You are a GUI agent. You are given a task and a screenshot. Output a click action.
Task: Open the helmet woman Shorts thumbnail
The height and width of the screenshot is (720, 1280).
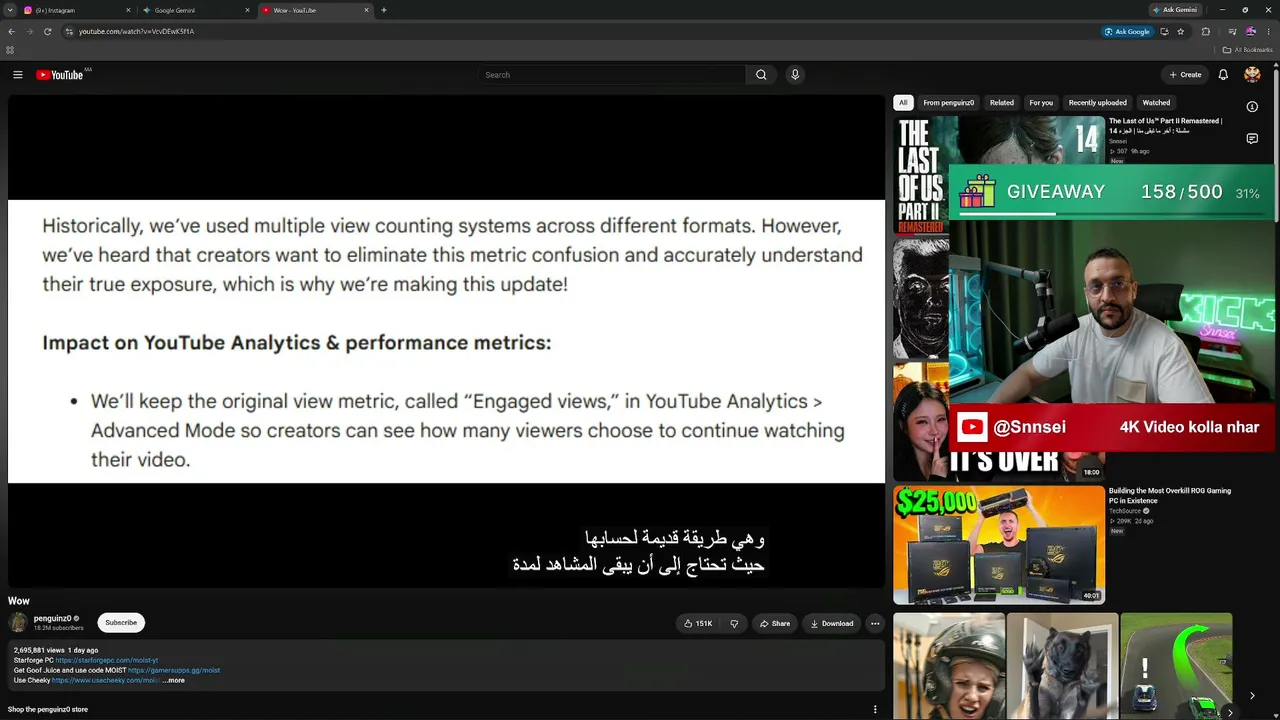point(949,666)
